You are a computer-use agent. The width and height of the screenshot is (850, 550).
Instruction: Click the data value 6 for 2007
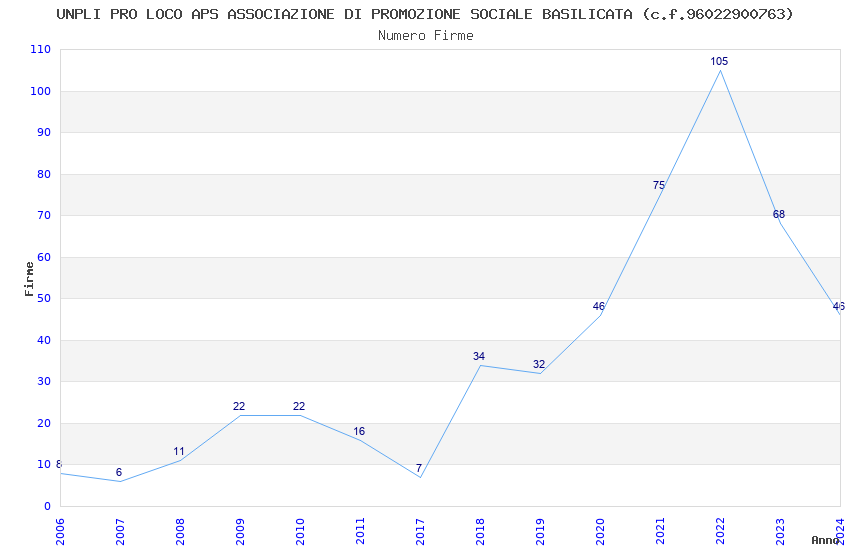click(119, 473)
